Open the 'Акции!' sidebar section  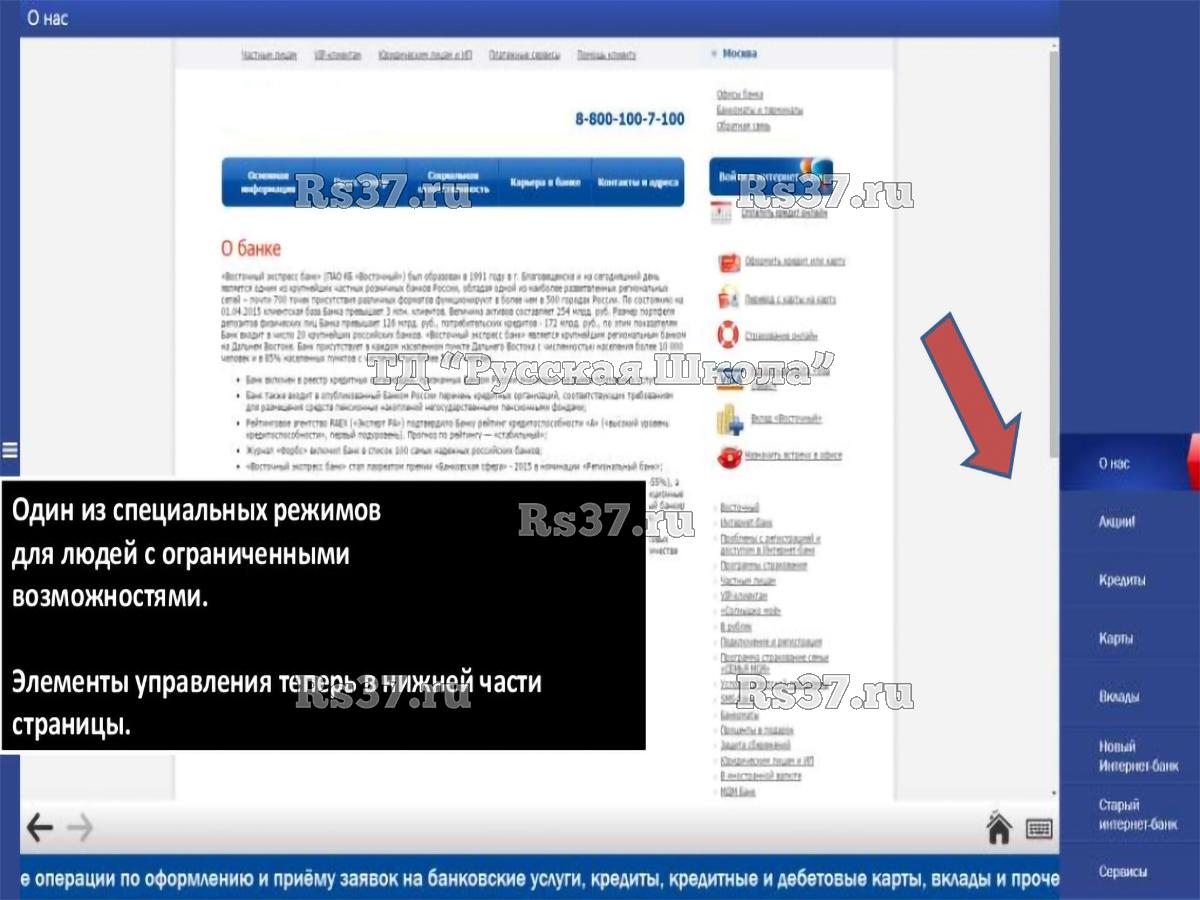(x=1130, y=522)
